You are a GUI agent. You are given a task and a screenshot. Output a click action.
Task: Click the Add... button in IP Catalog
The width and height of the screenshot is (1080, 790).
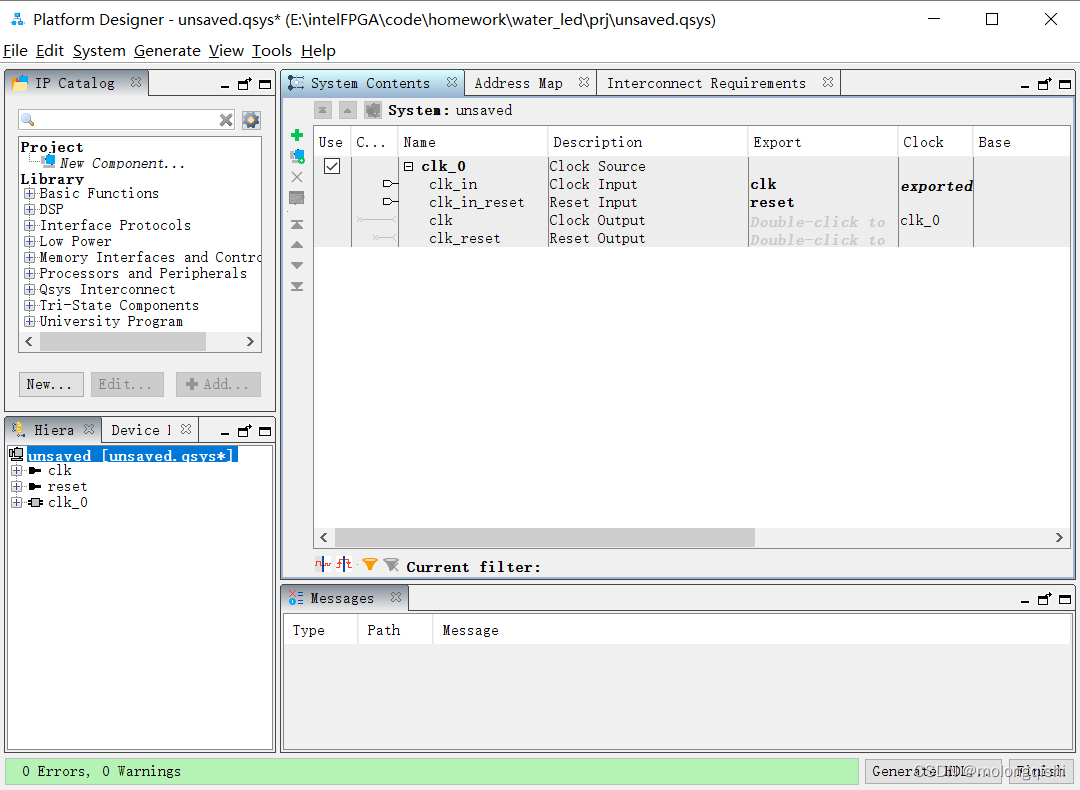[218, 384]
